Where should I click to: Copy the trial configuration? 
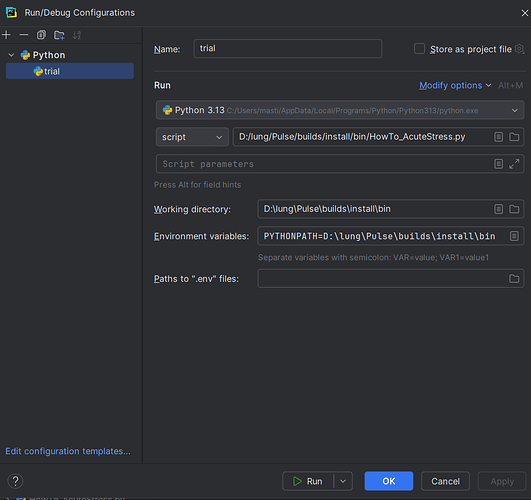point(41,35)
